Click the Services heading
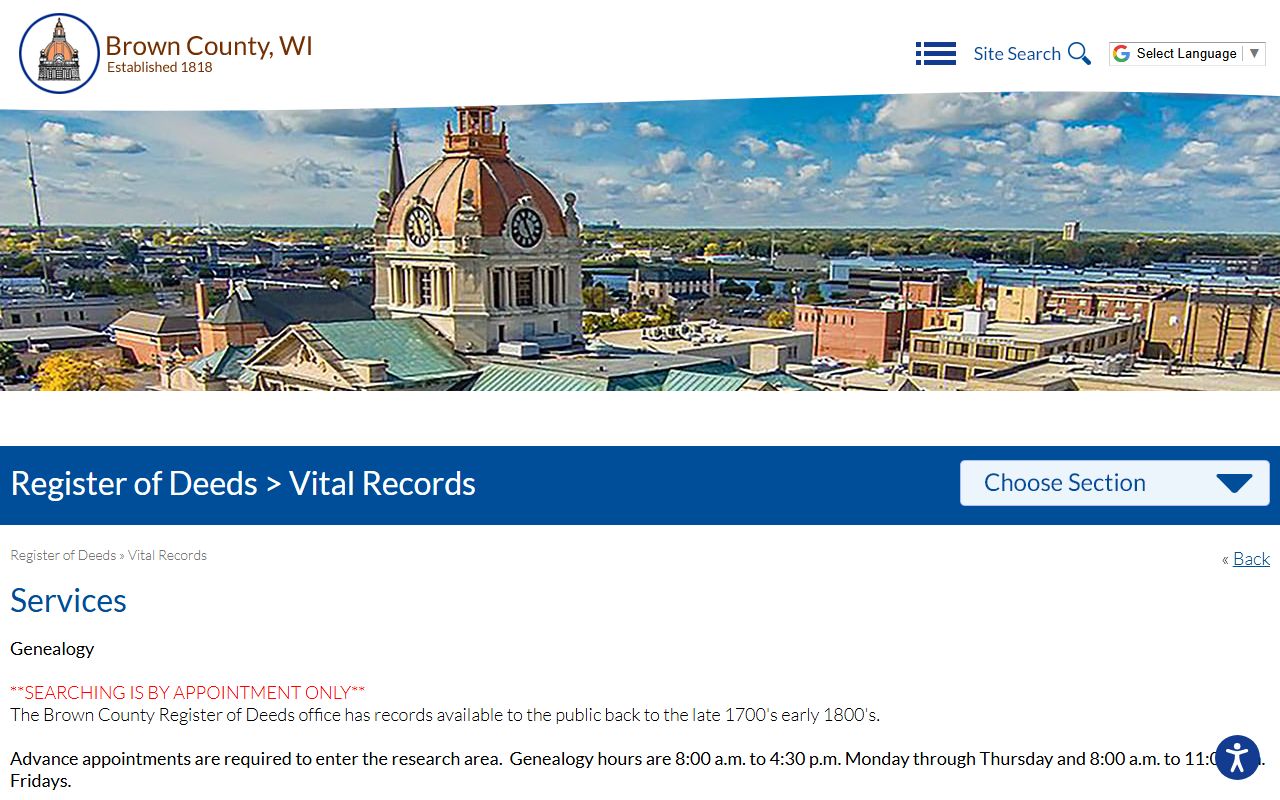 pyautogui.click(x=68, y=600)
